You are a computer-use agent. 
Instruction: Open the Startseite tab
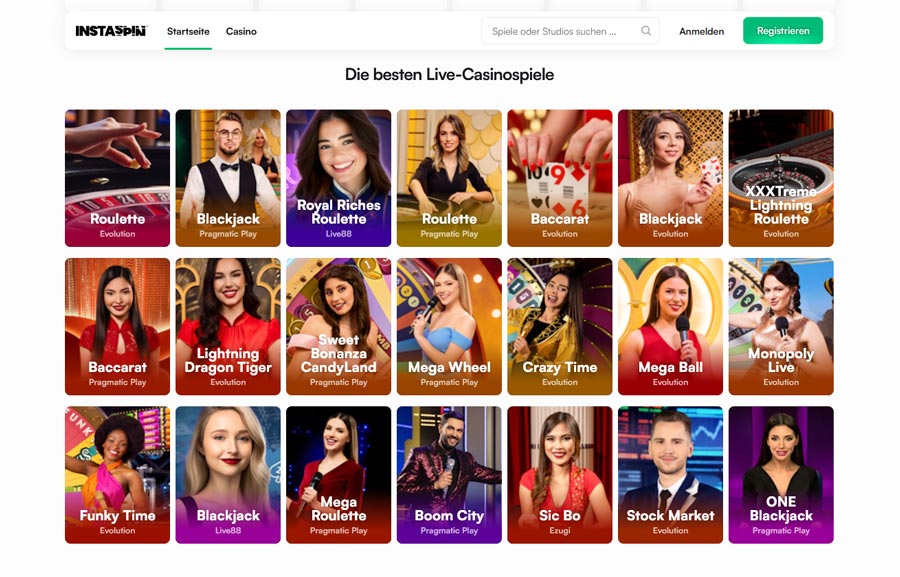point(188,32)
